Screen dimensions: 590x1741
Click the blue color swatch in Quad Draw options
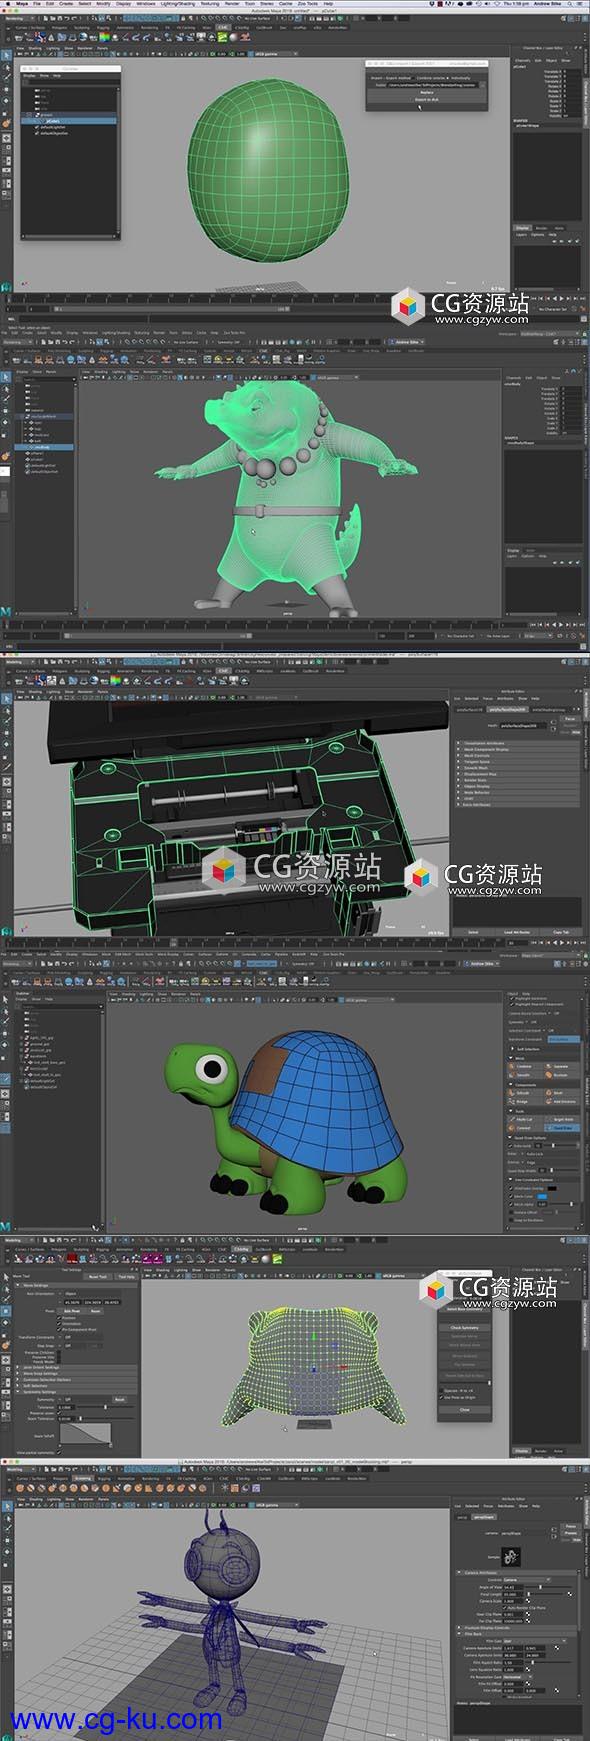[542, 1196]
